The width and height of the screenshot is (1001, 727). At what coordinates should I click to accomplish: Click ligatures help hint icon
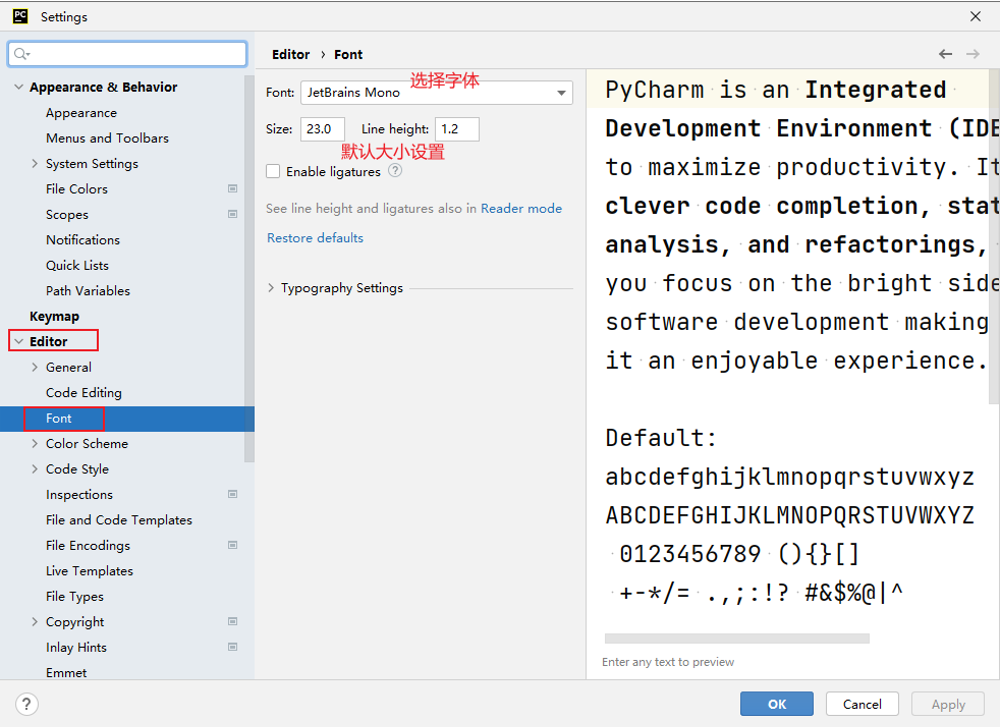[395, 171]
